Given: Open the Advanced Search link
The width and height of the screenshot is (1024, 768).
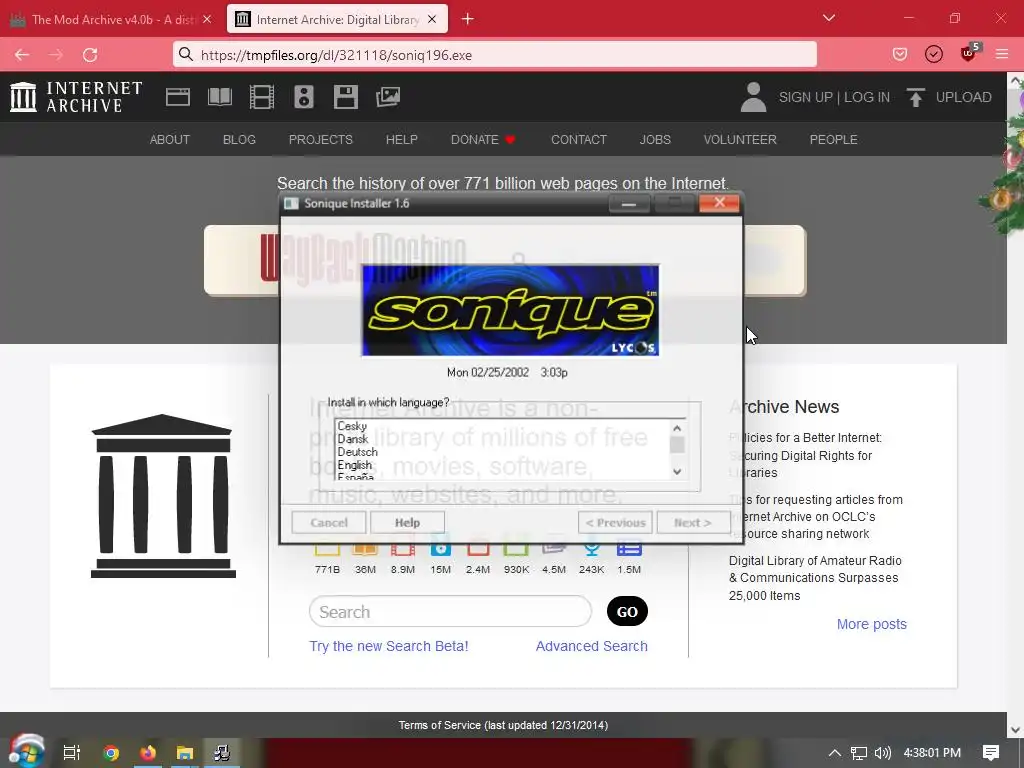Looking at the screenshot, I should 592,646.
